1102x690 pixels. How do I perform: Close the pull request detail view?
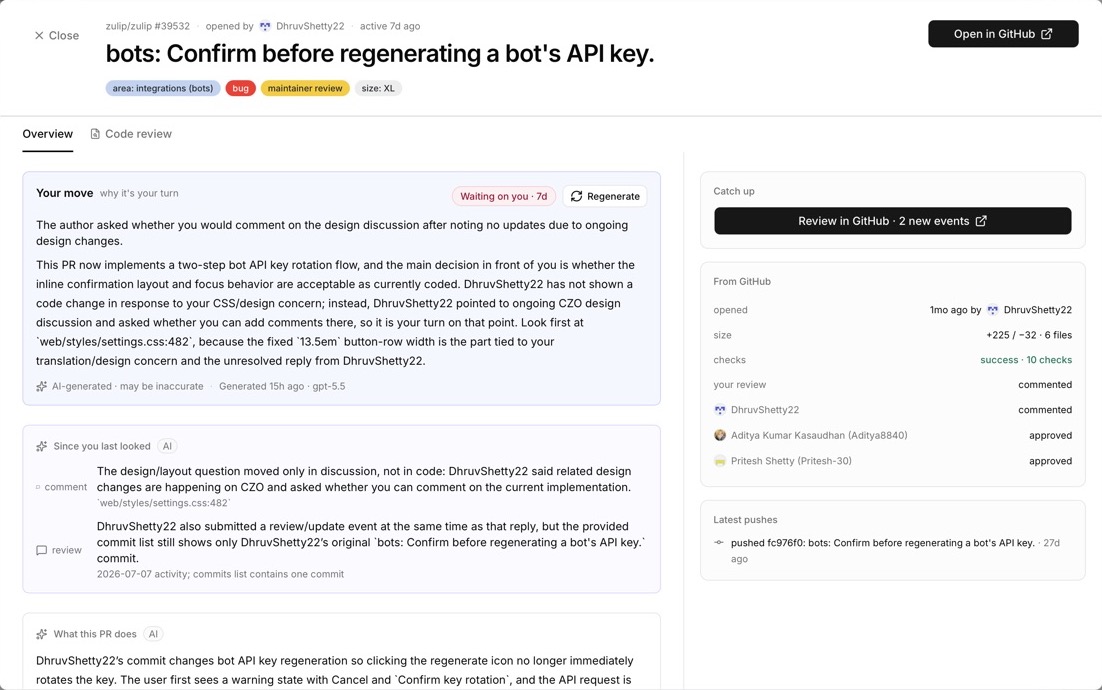(x=57, y=35)
